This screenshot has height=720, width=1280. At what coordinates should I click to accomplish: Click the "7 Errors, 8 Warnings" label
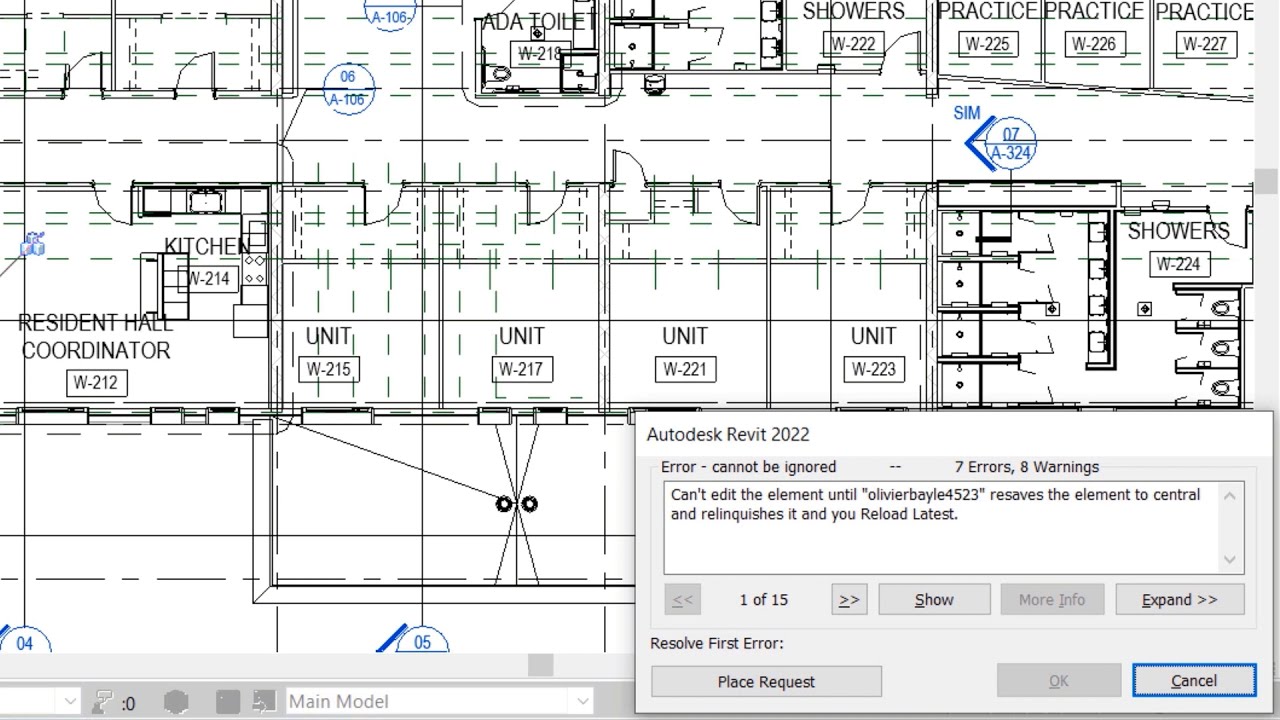click(x=1027, y=467)
